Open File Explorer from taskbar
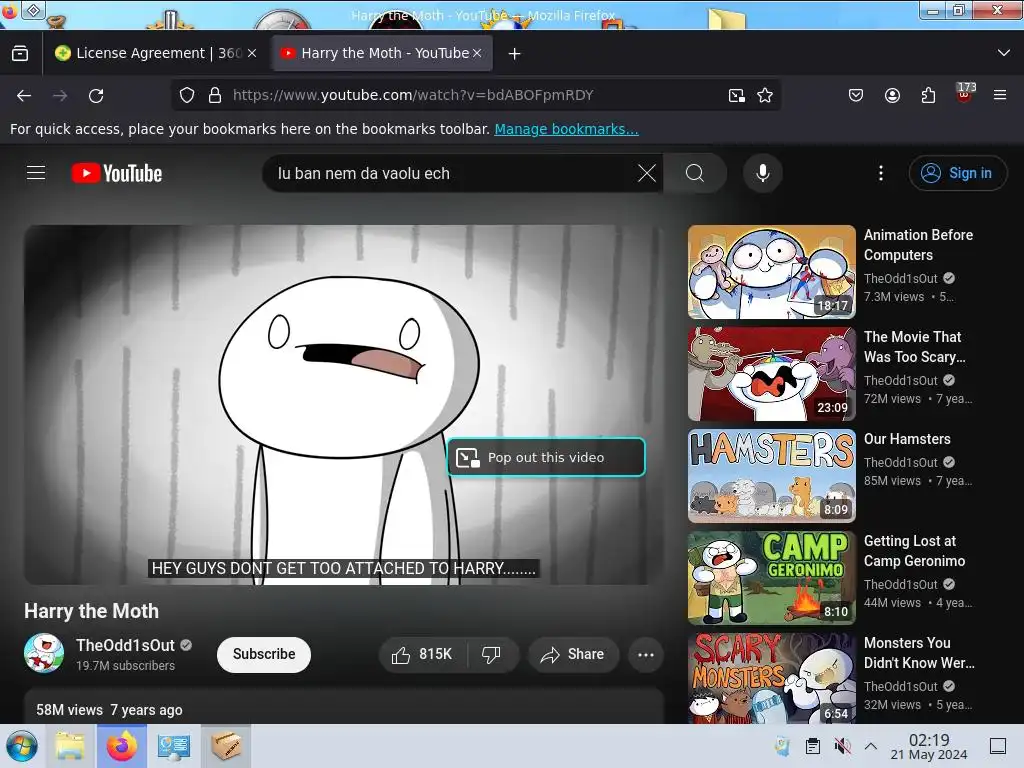The image size is (1024, 768). [x=70, y=746]
